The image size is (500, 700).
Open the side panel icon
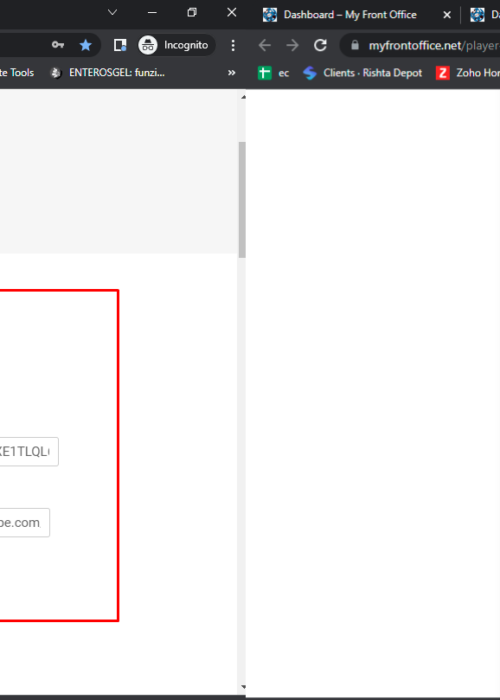[120, 45]
